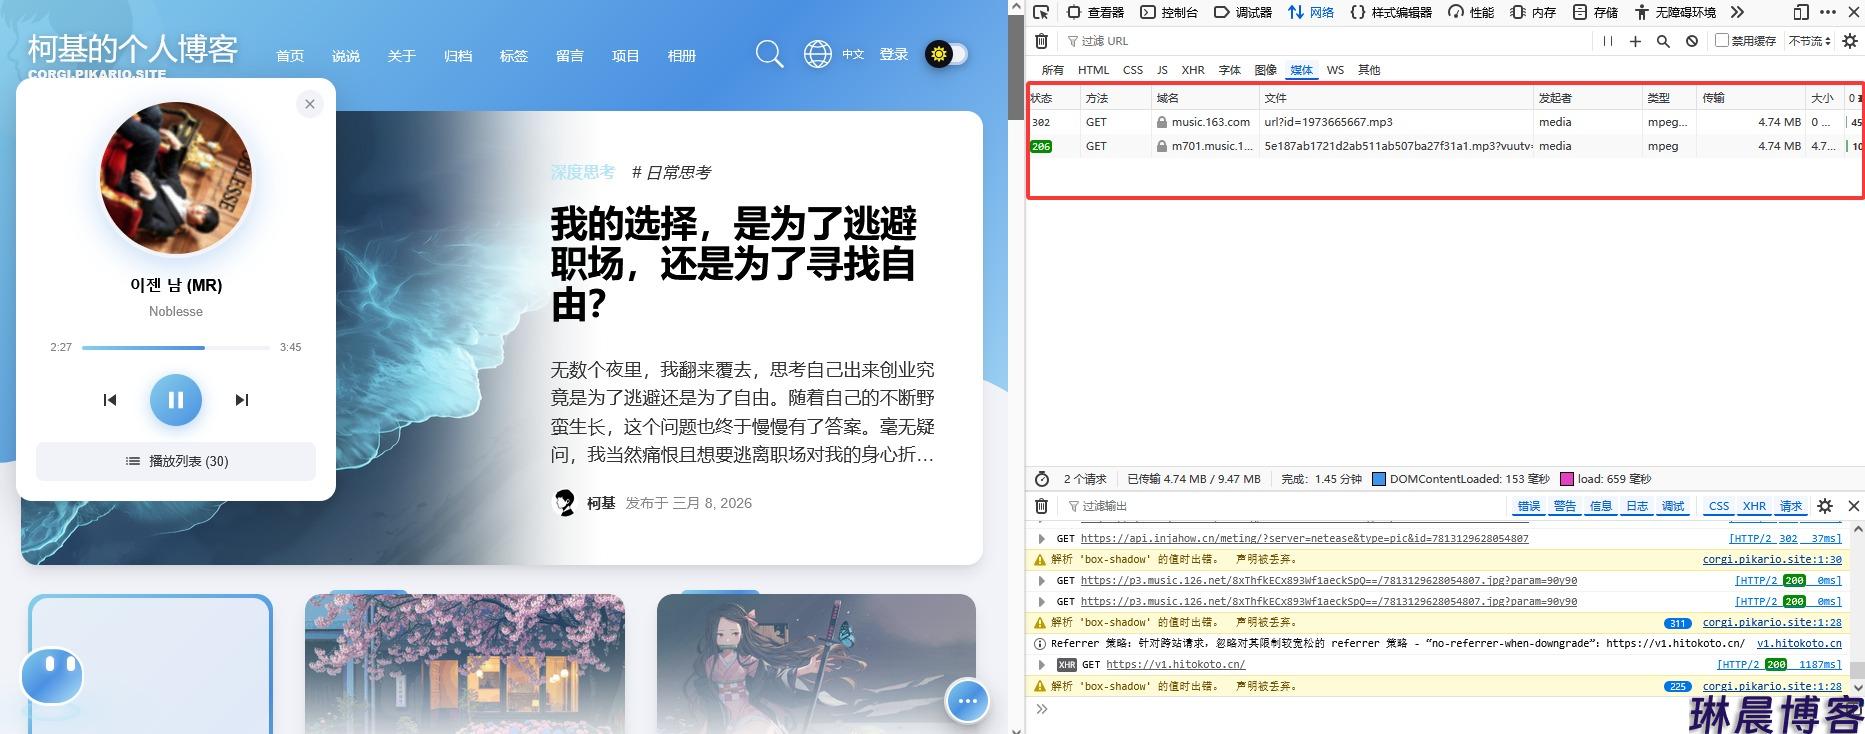
Task: Click the 311 repeat count badge
Action: click(x=1677, y=623)
